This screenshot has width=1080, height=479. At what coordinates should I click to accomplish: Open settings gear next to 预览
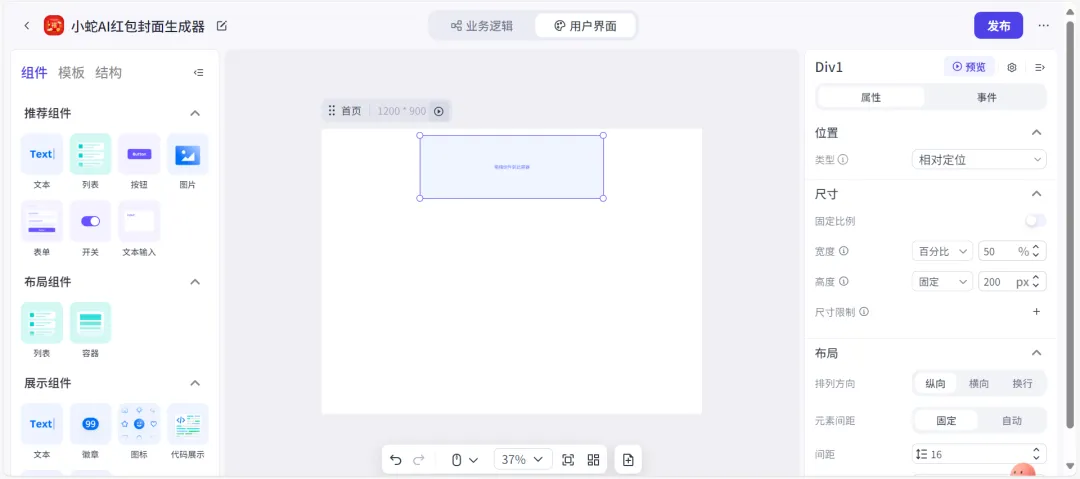click(x=1012, y=67)
